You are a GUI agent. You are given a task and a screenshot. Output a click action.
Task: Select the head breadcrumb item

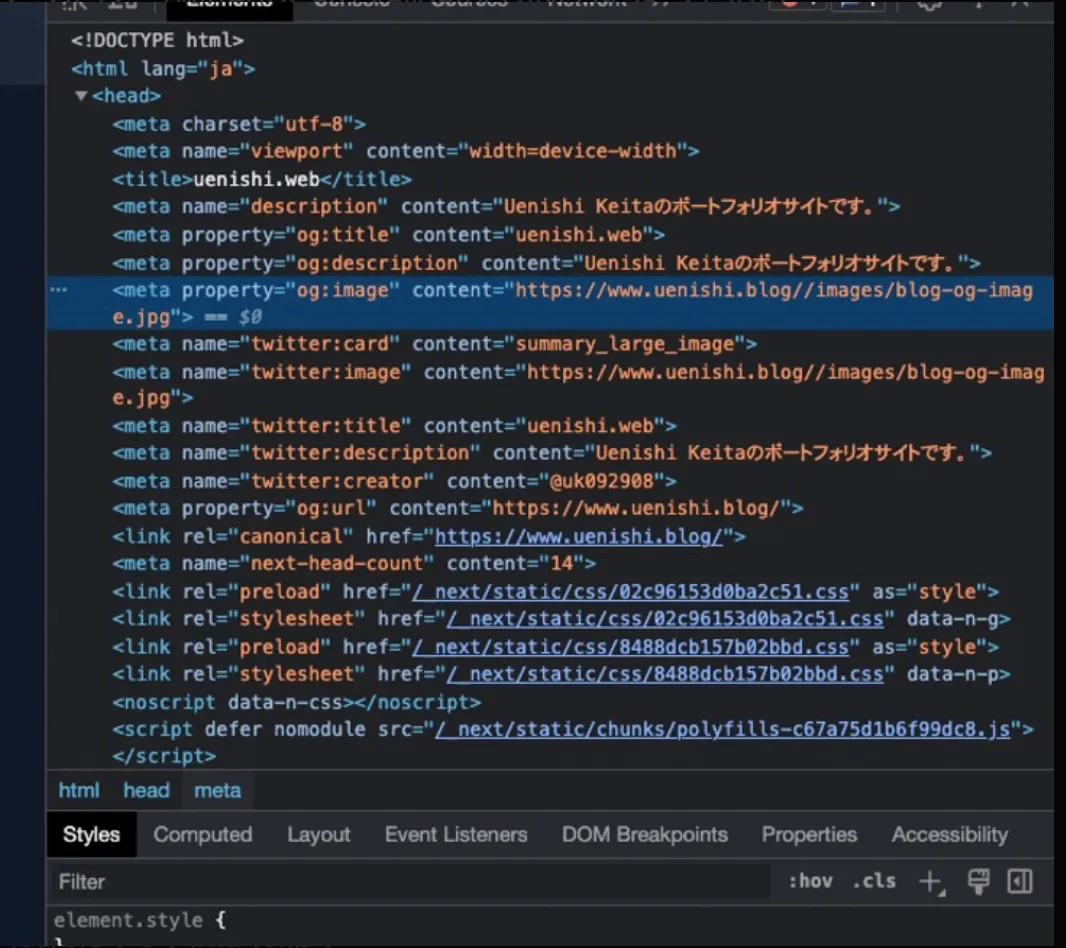tap(146, 791)
